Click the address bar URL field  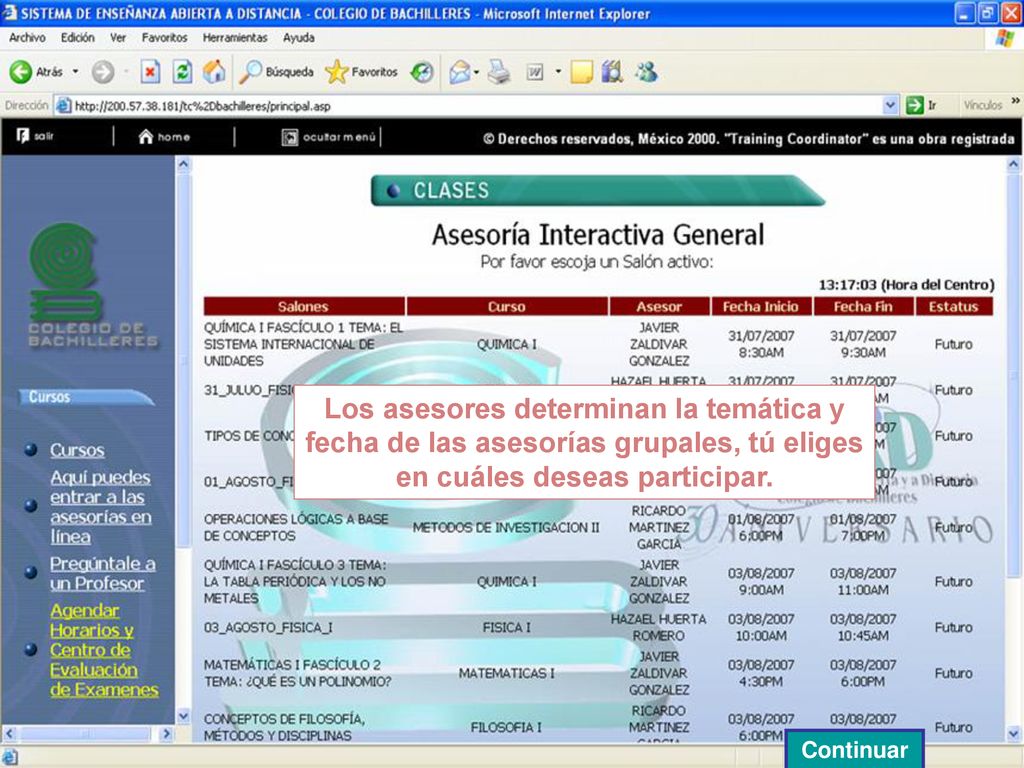point(469,106)
